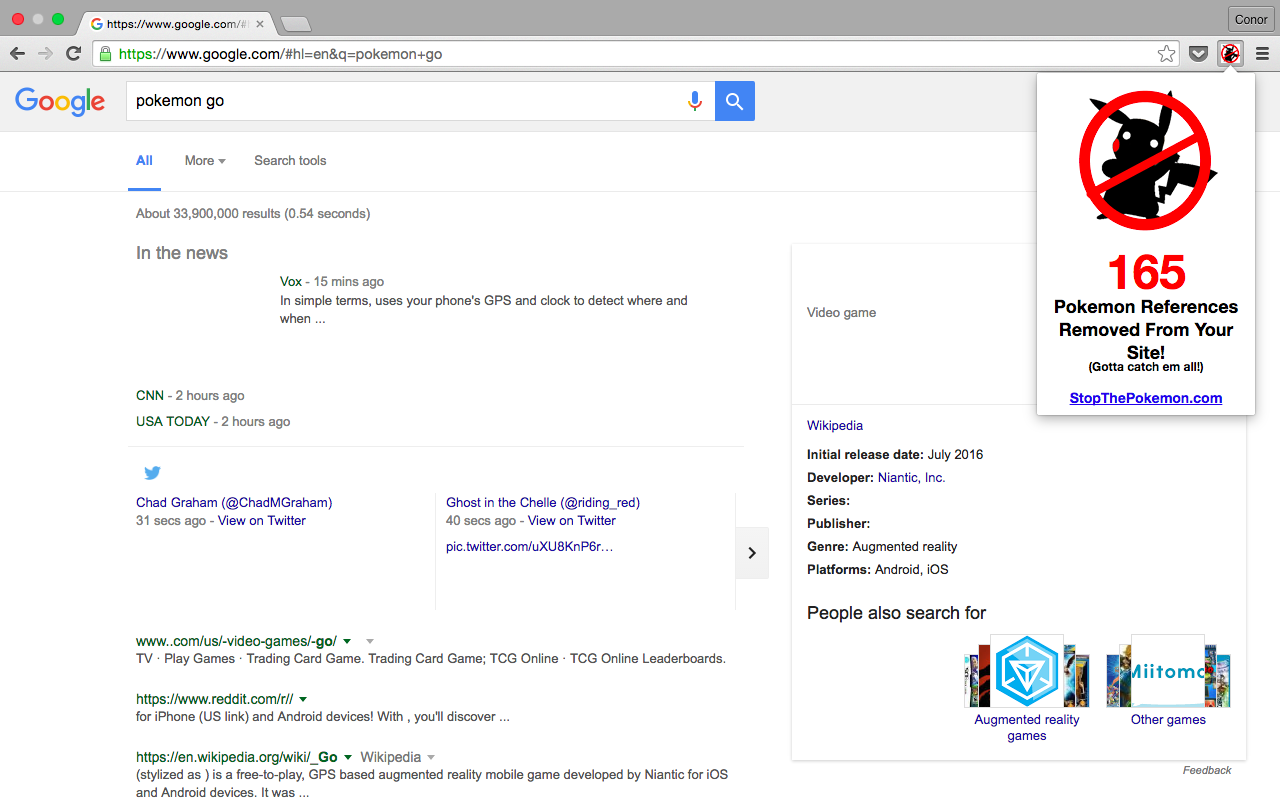Open the Augmented reality games link

1027,727
